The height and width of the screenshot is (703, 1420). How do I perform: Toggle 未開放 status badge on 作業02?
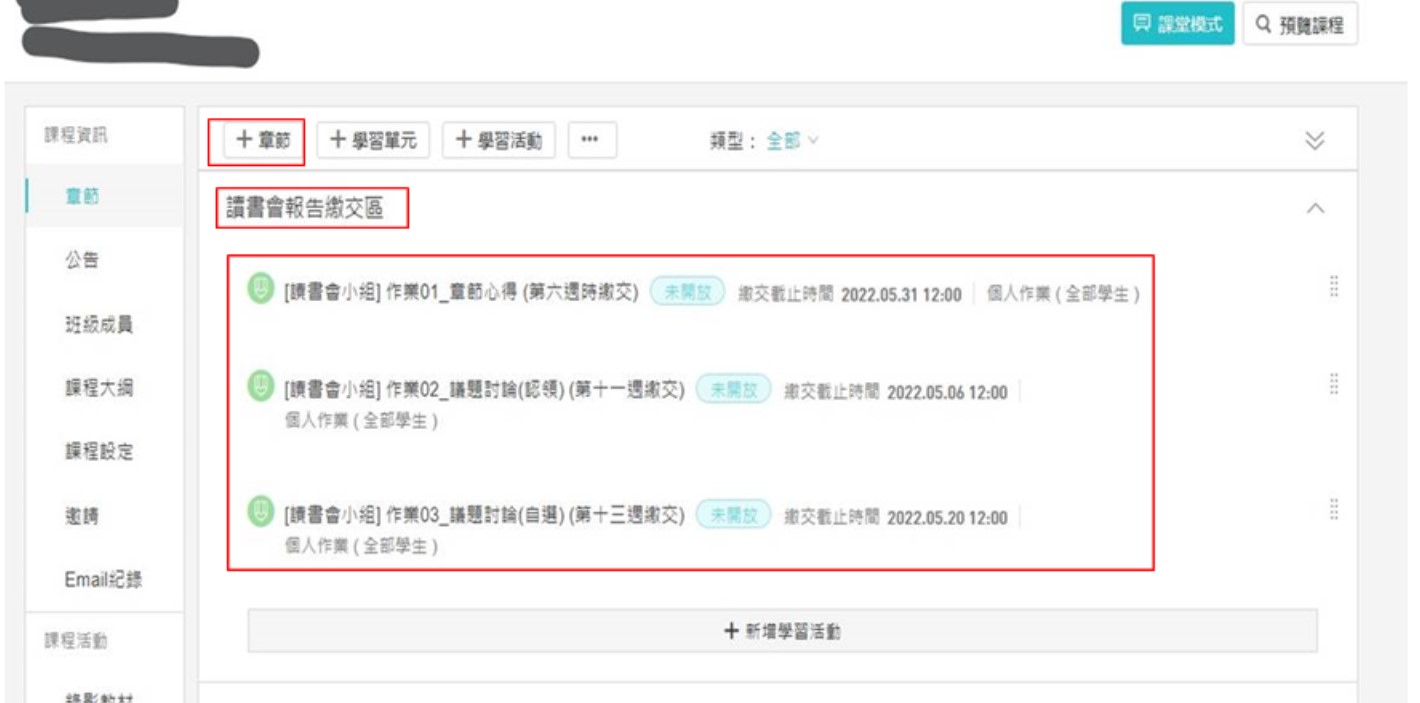point(733,390)
